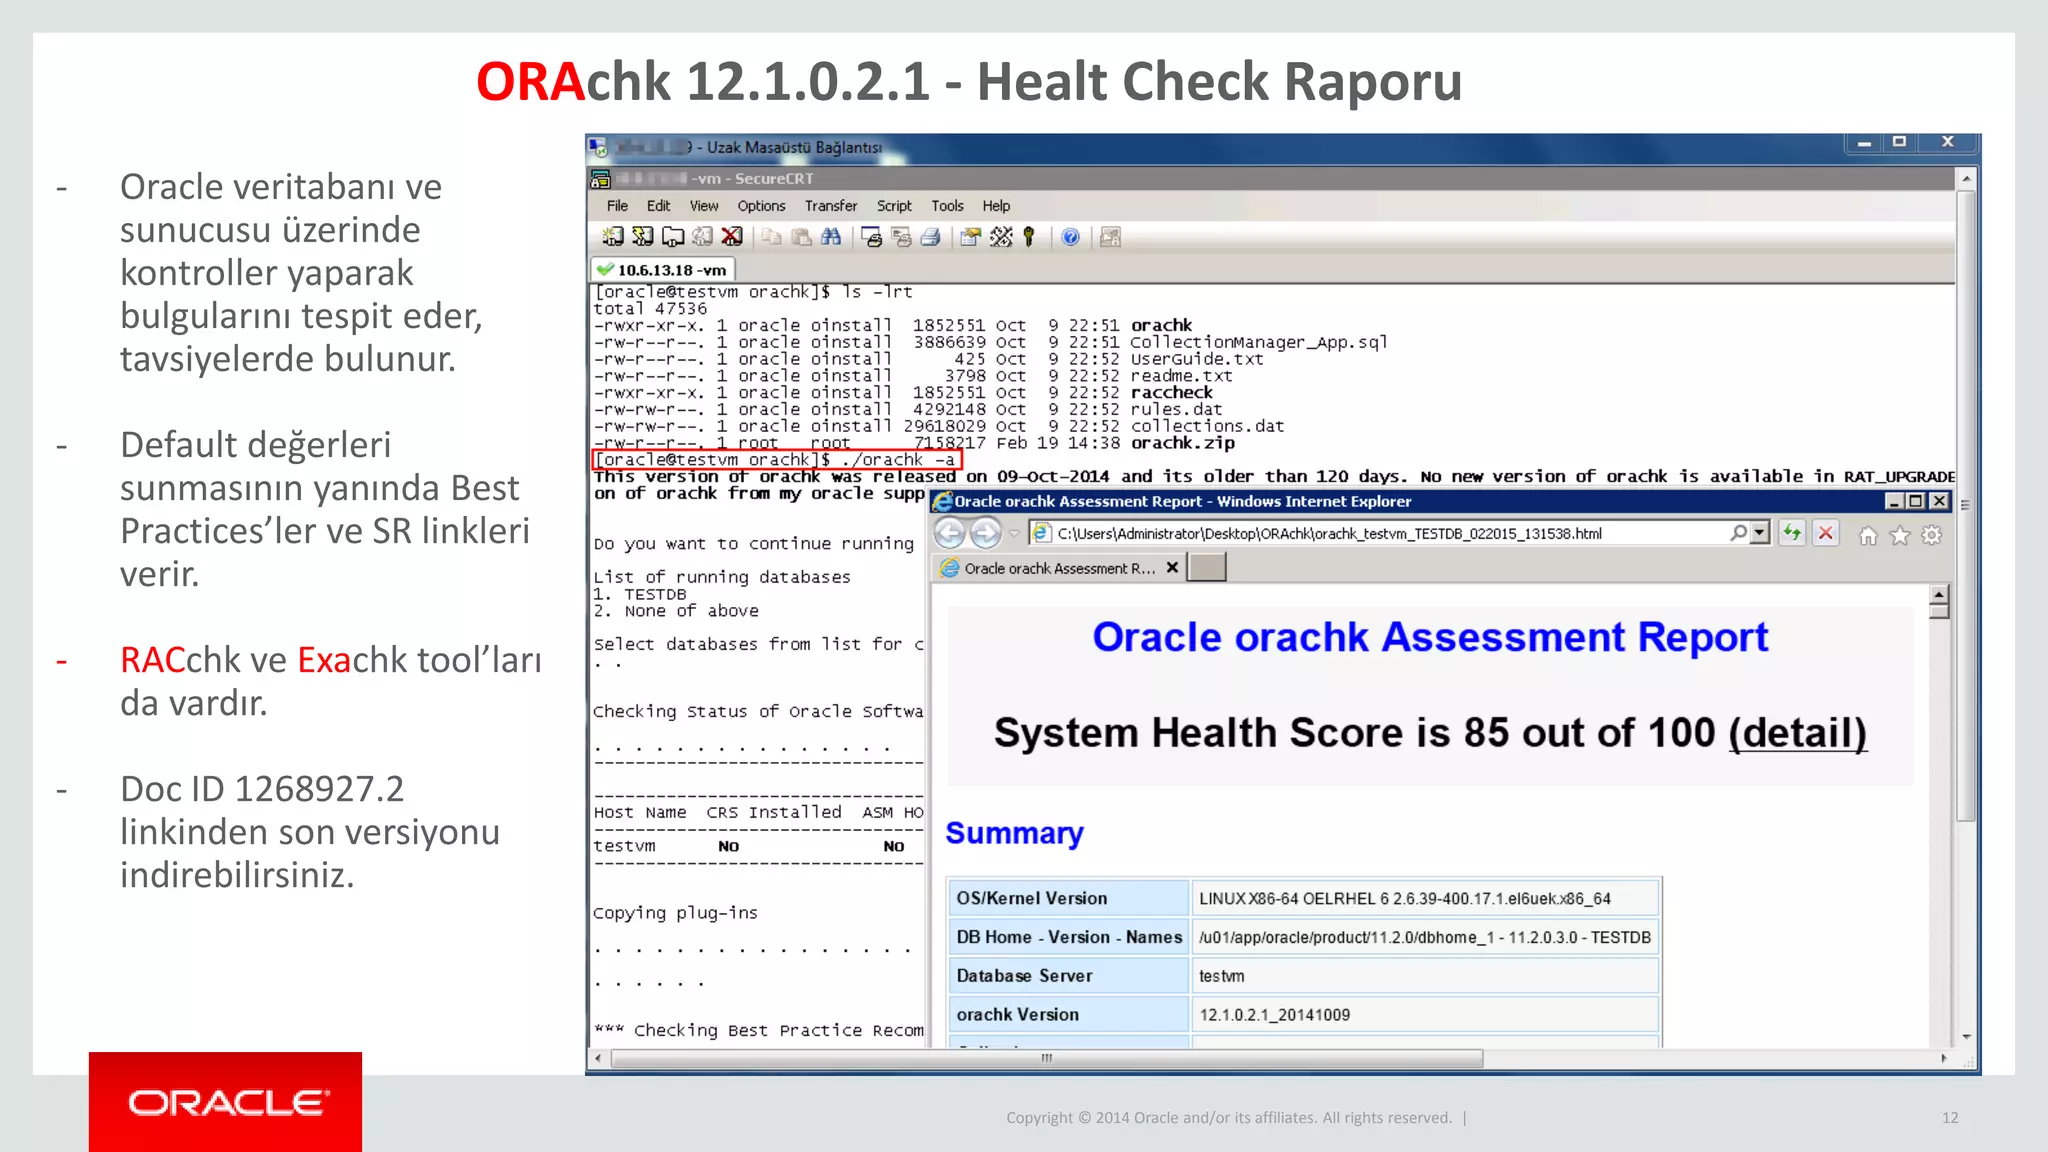This screenshot has height=1152, width=2048.
Task: Click the IE page scroll-up arrow
Action: 1939,593
